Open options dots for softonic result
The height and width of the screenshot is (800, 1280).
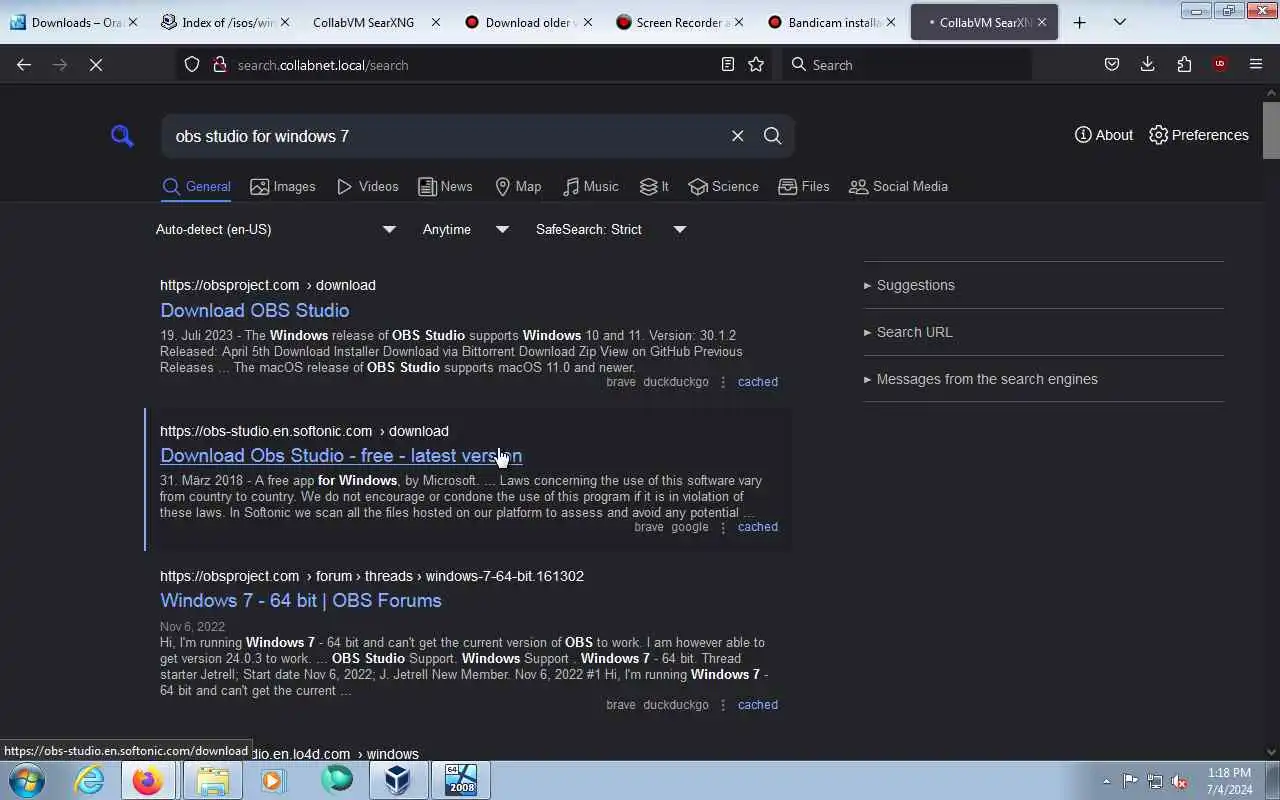click(x=723, y=527)
